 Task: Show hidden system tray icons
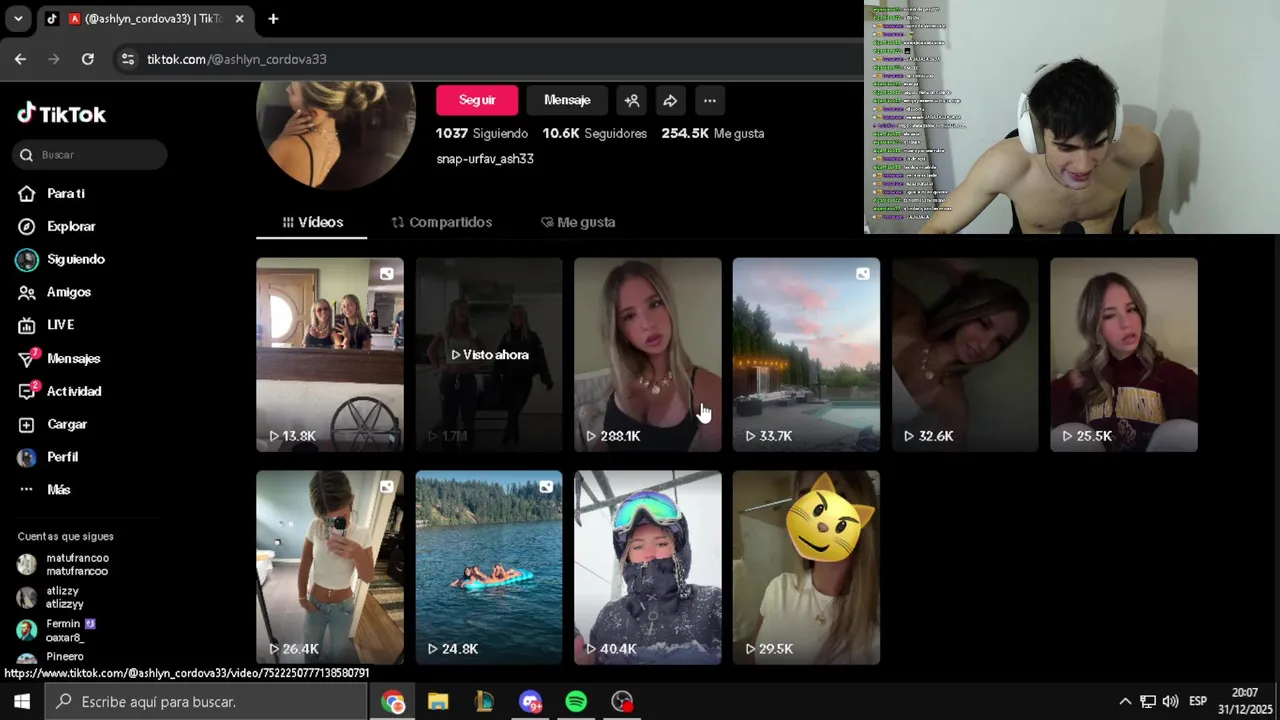click(x=1125, y=702)
